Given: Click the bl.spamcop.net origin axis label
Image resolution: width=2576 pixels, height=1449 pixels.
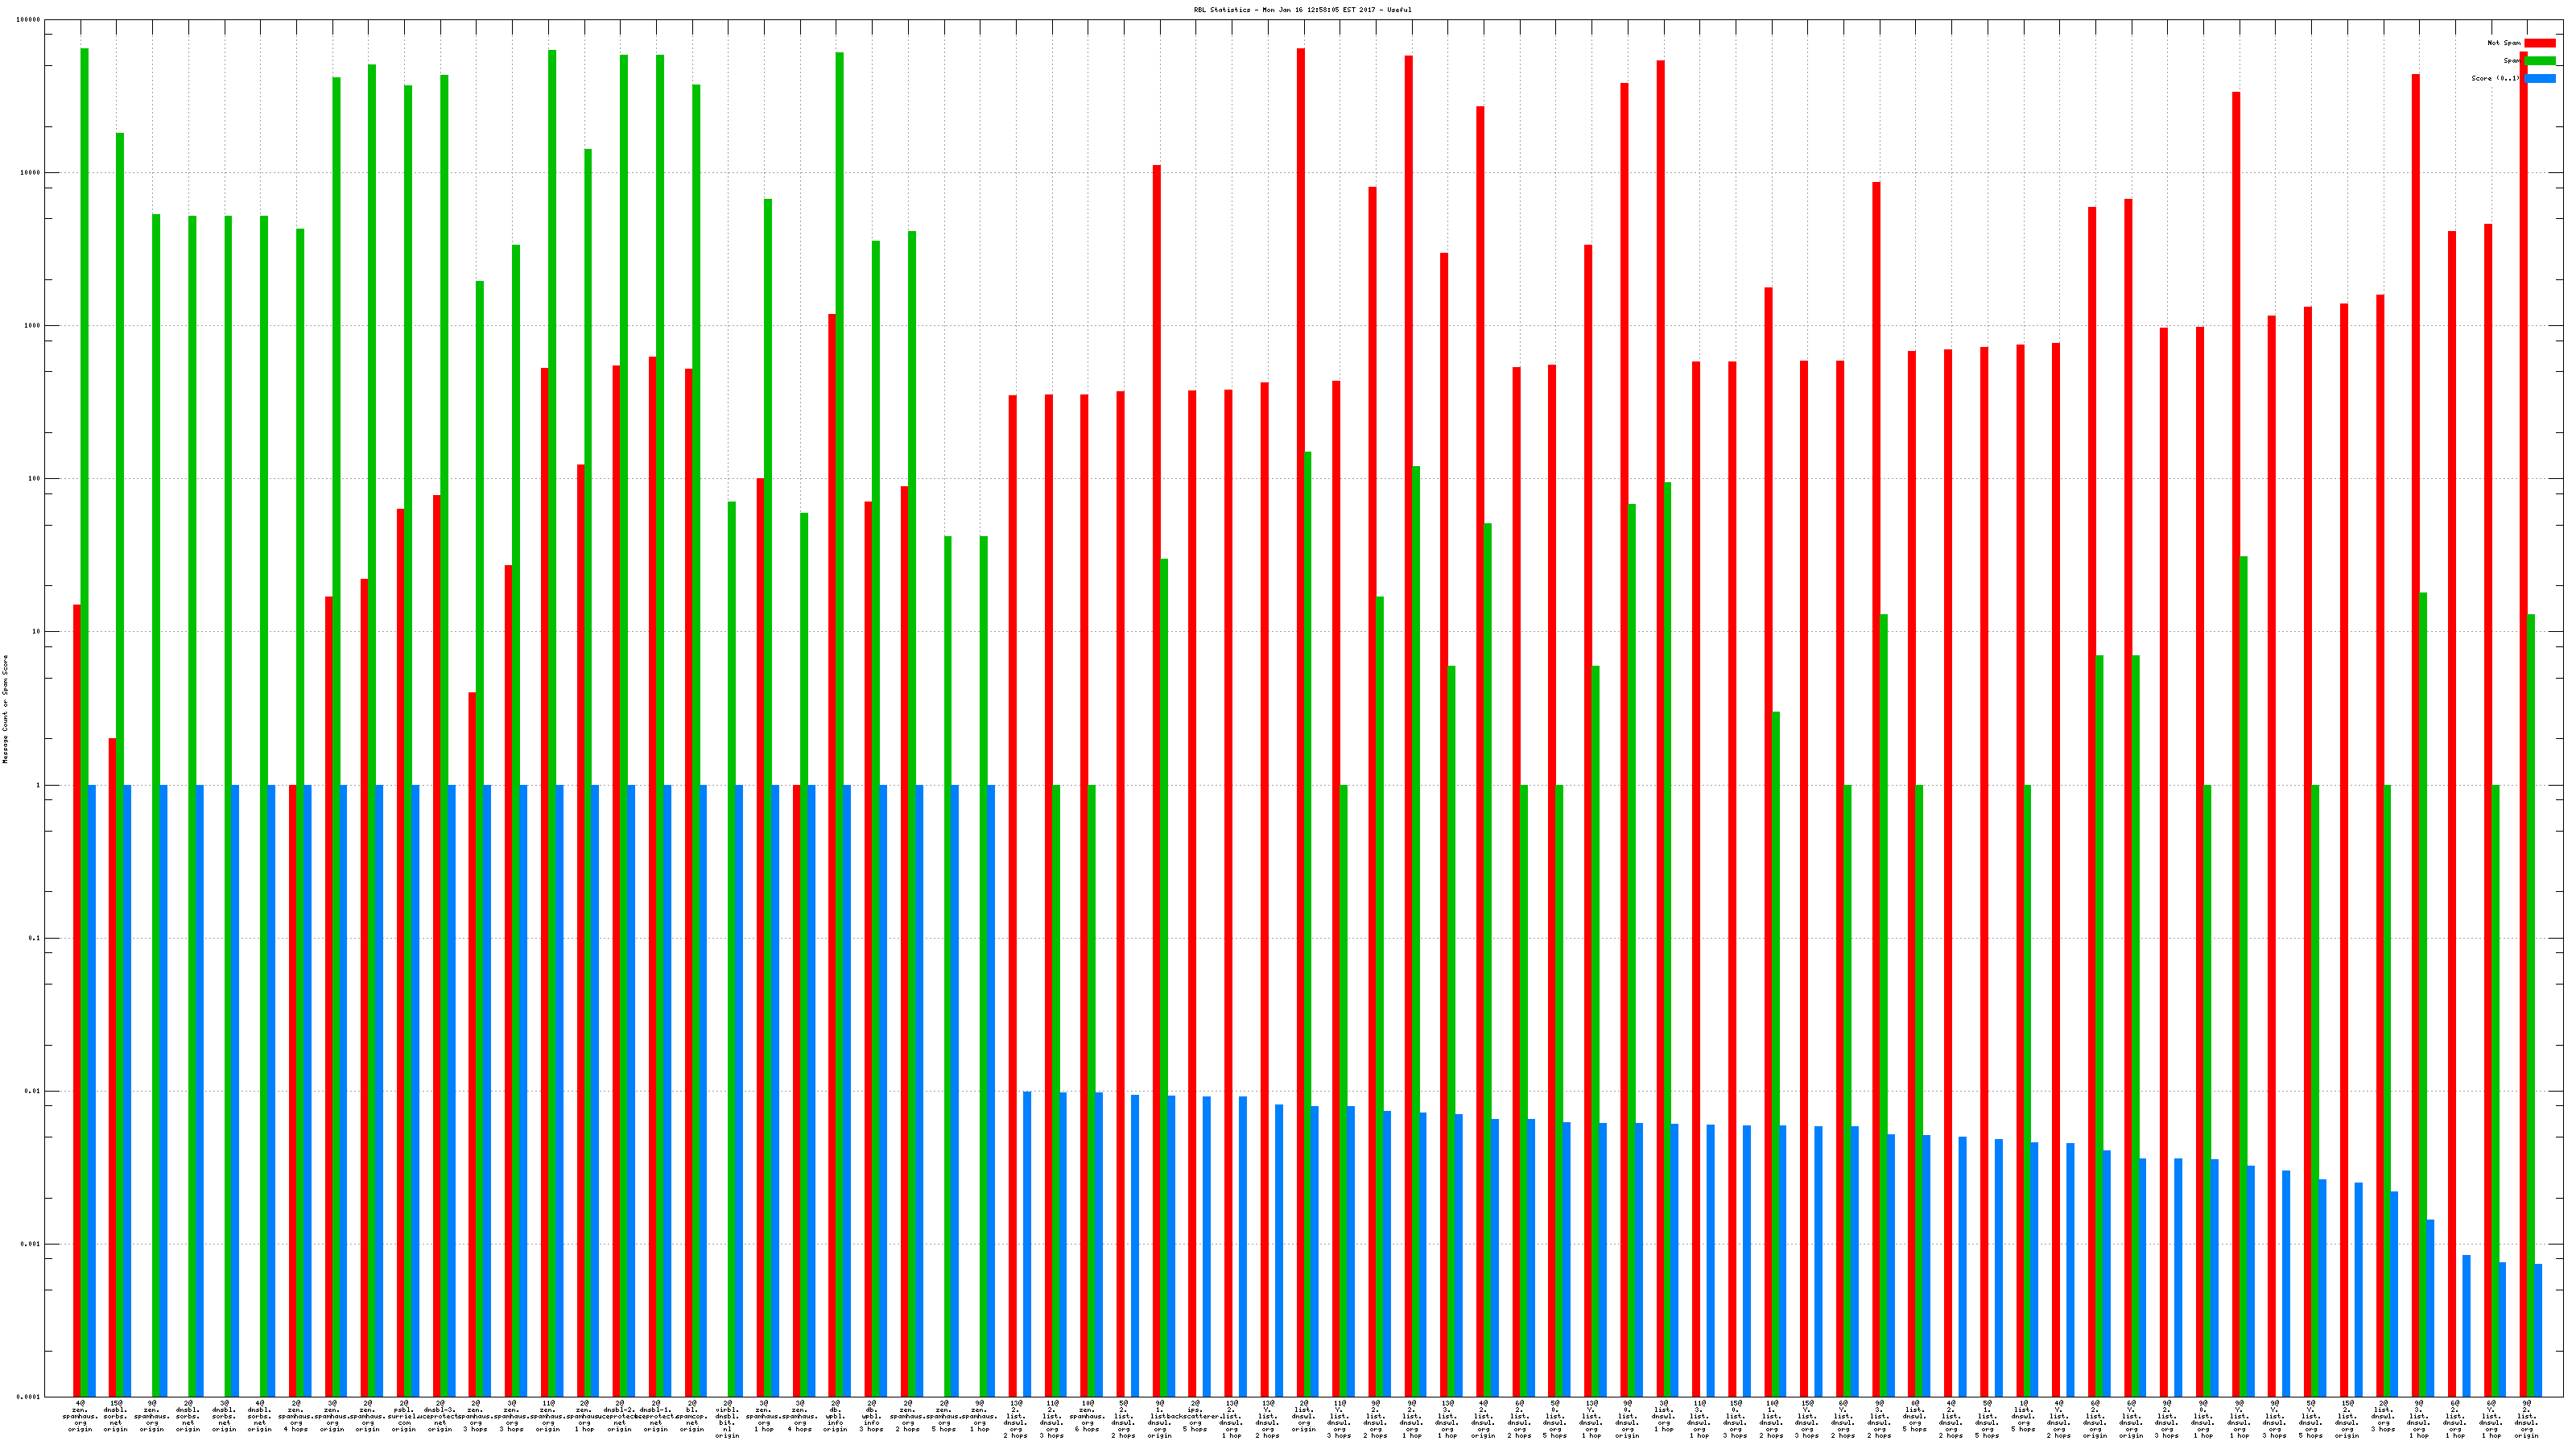Looking at the screenshot, I should tap(692, 1416).
